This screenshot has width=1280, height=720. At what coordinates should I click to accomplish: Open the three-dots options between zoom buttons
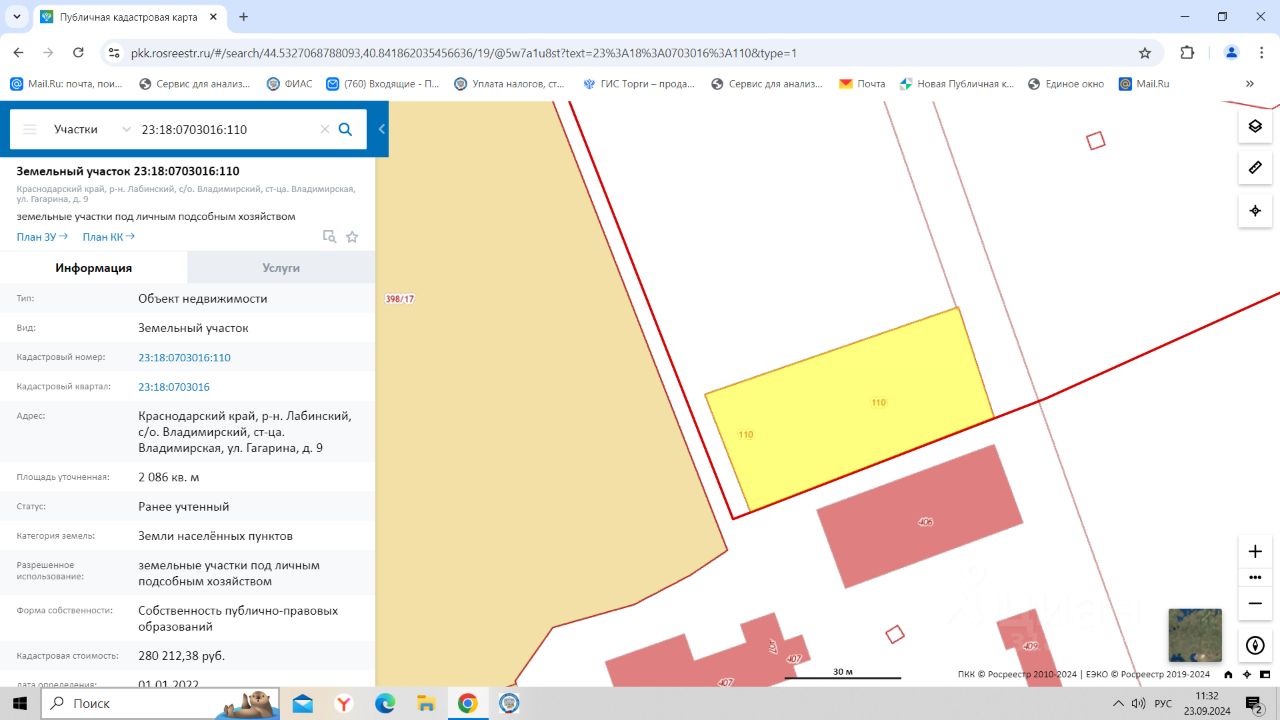point(1255,578)
